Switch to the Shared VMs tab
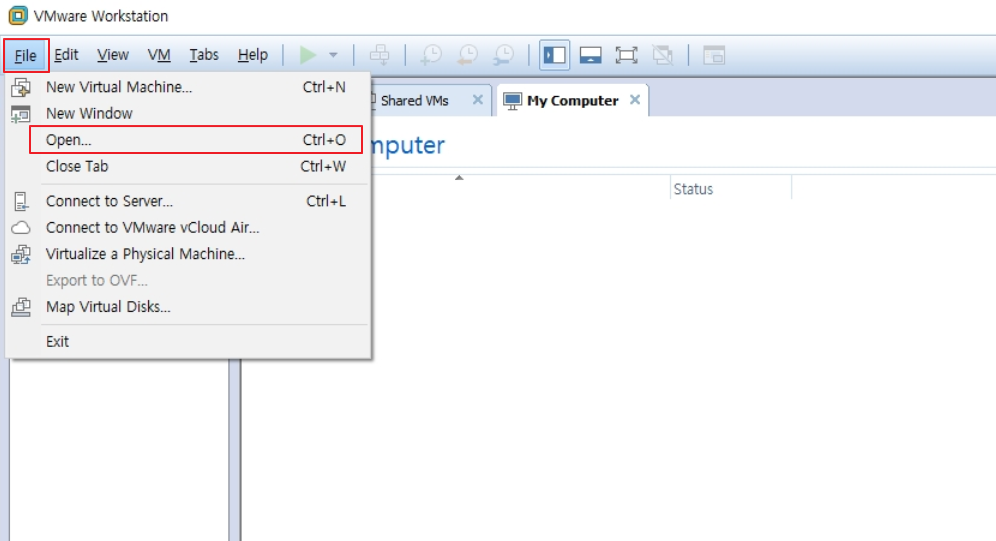The width and height of the screenshot is (996, 541). tap(414, 100)
